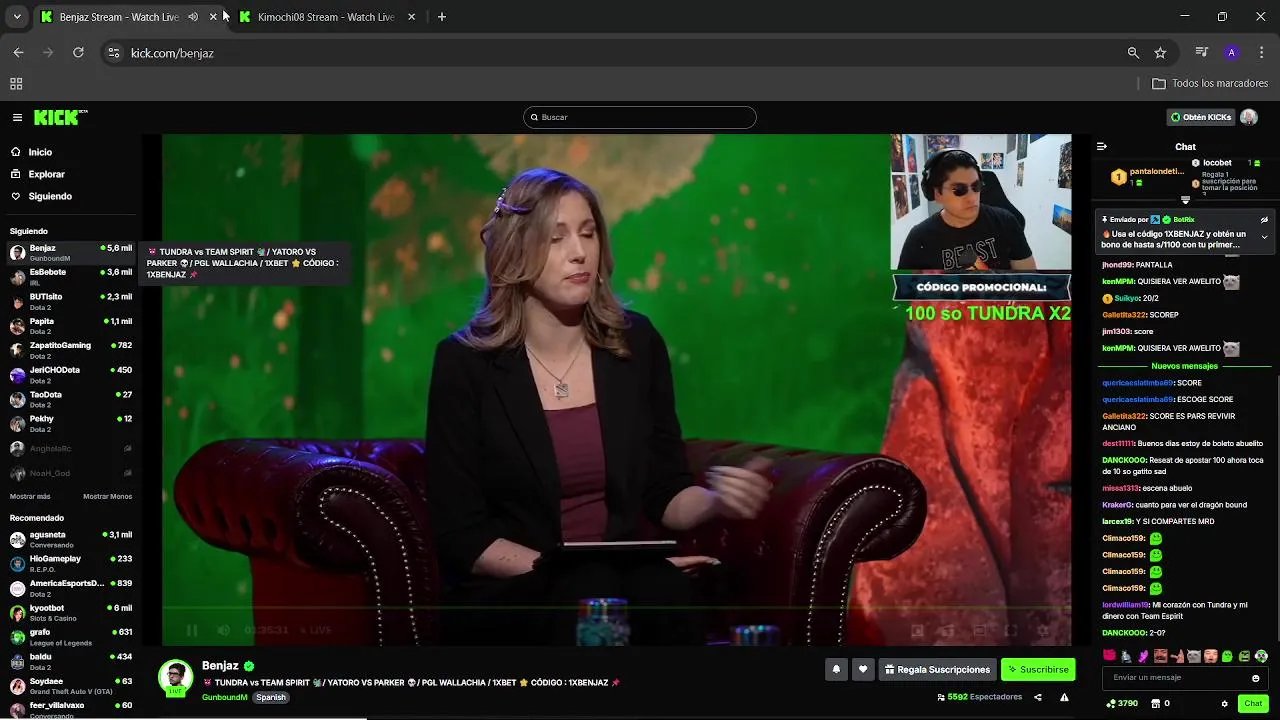
Task: Open Inicio from the sidebar
Action: click(40, 152)
